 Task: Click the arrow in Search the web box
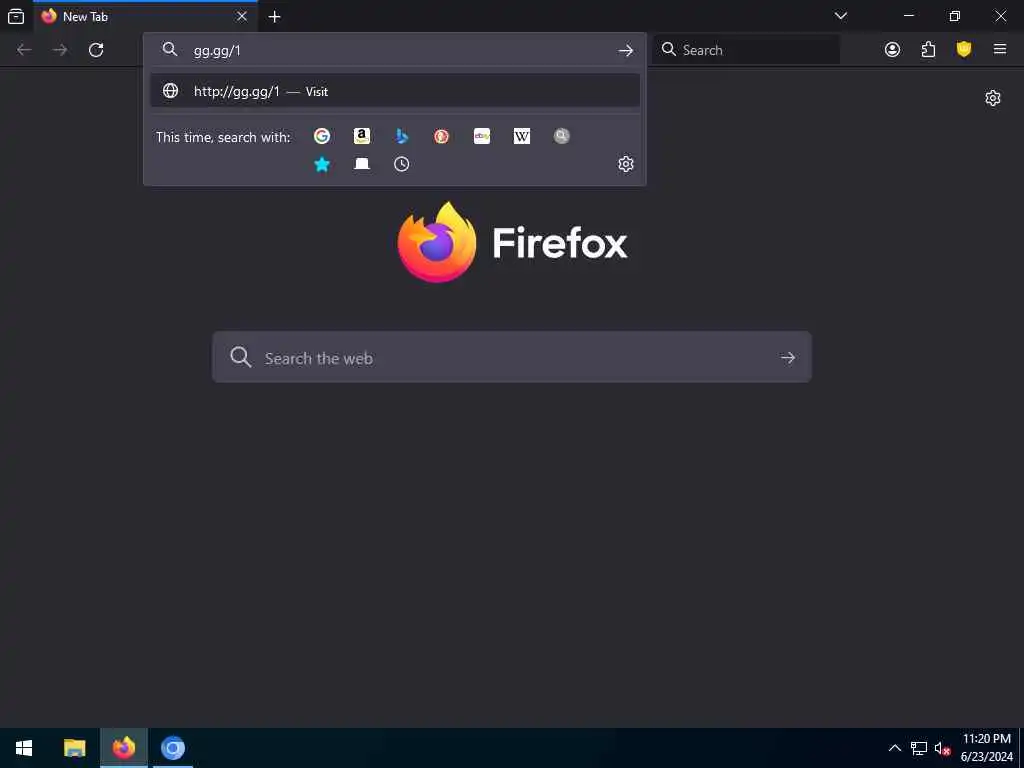tap(788, 357)
